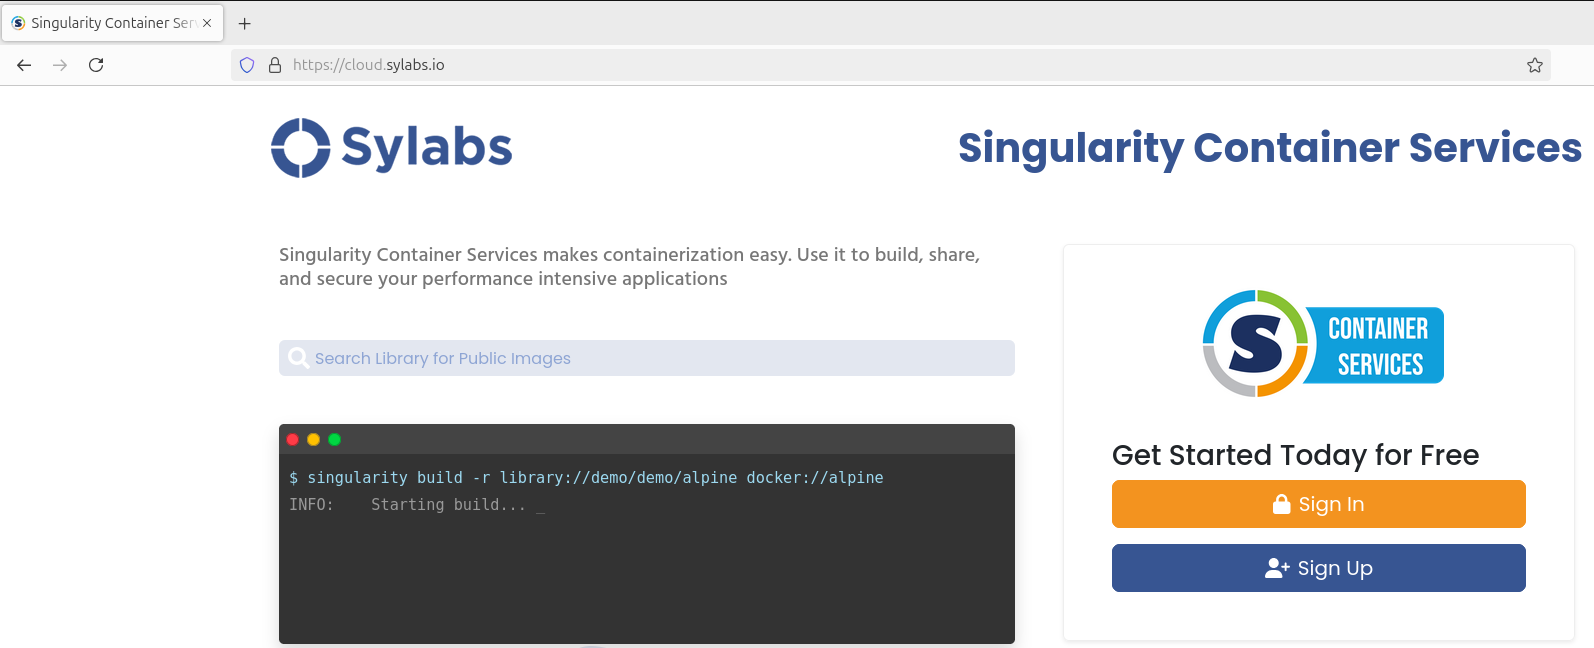The width and height of the screenshot is (1594, 648).
Task: Click the Container Services logo image
Action: (x=1322, y=344)
